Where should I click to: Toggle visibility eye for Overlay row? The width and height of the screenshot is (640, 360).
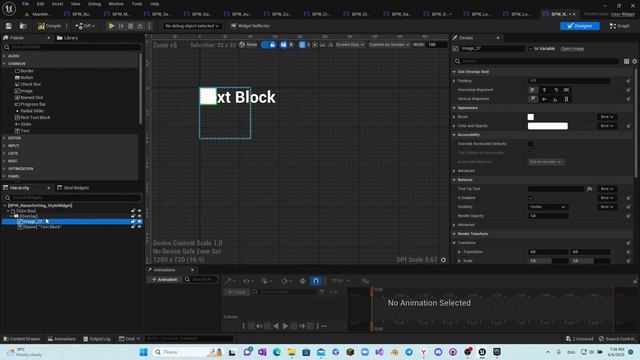coord(139,216)
